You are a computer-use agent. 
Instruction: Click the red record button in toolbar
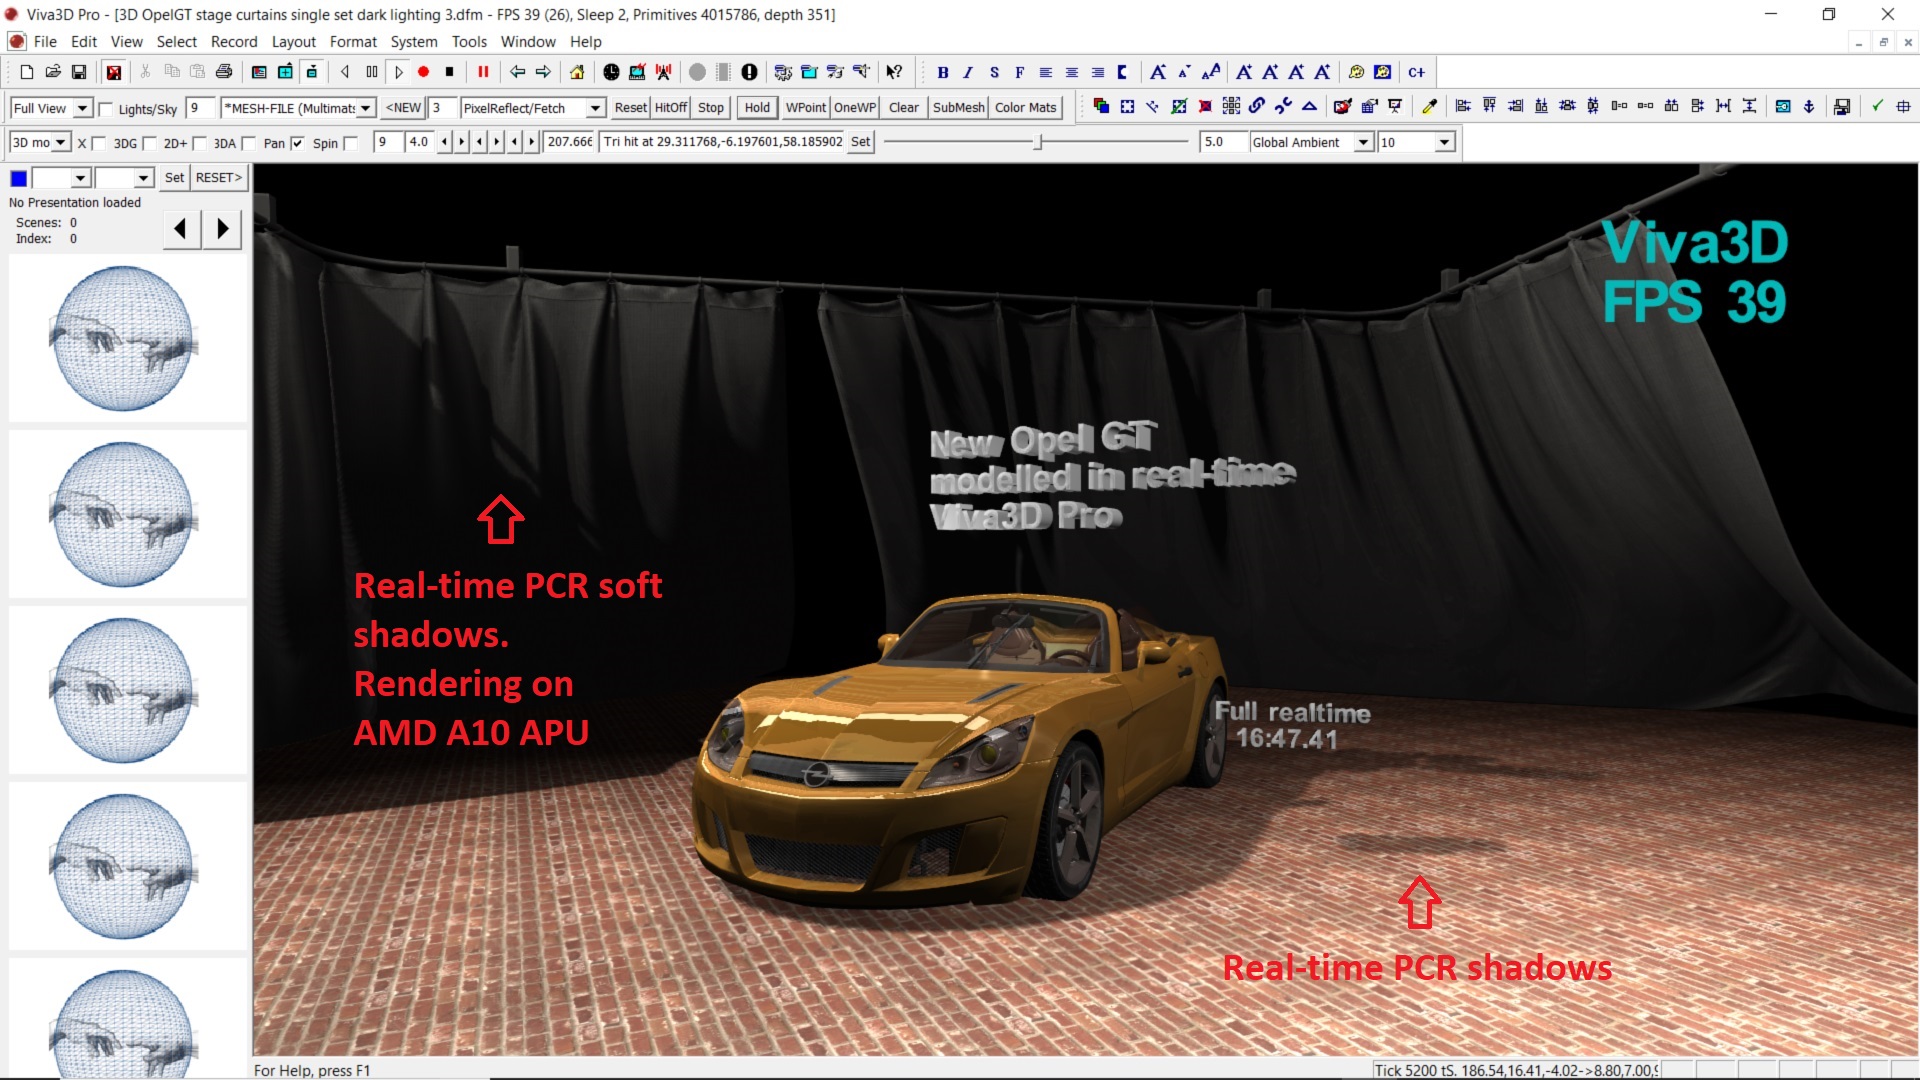(424, 72)
